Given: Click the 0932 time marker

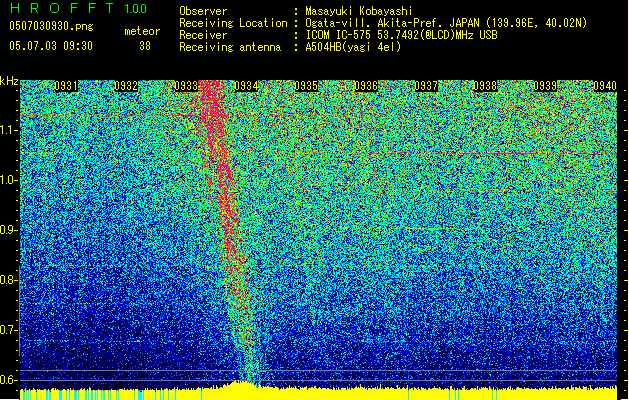Looking at the screenshot, I should pos(126,86).
